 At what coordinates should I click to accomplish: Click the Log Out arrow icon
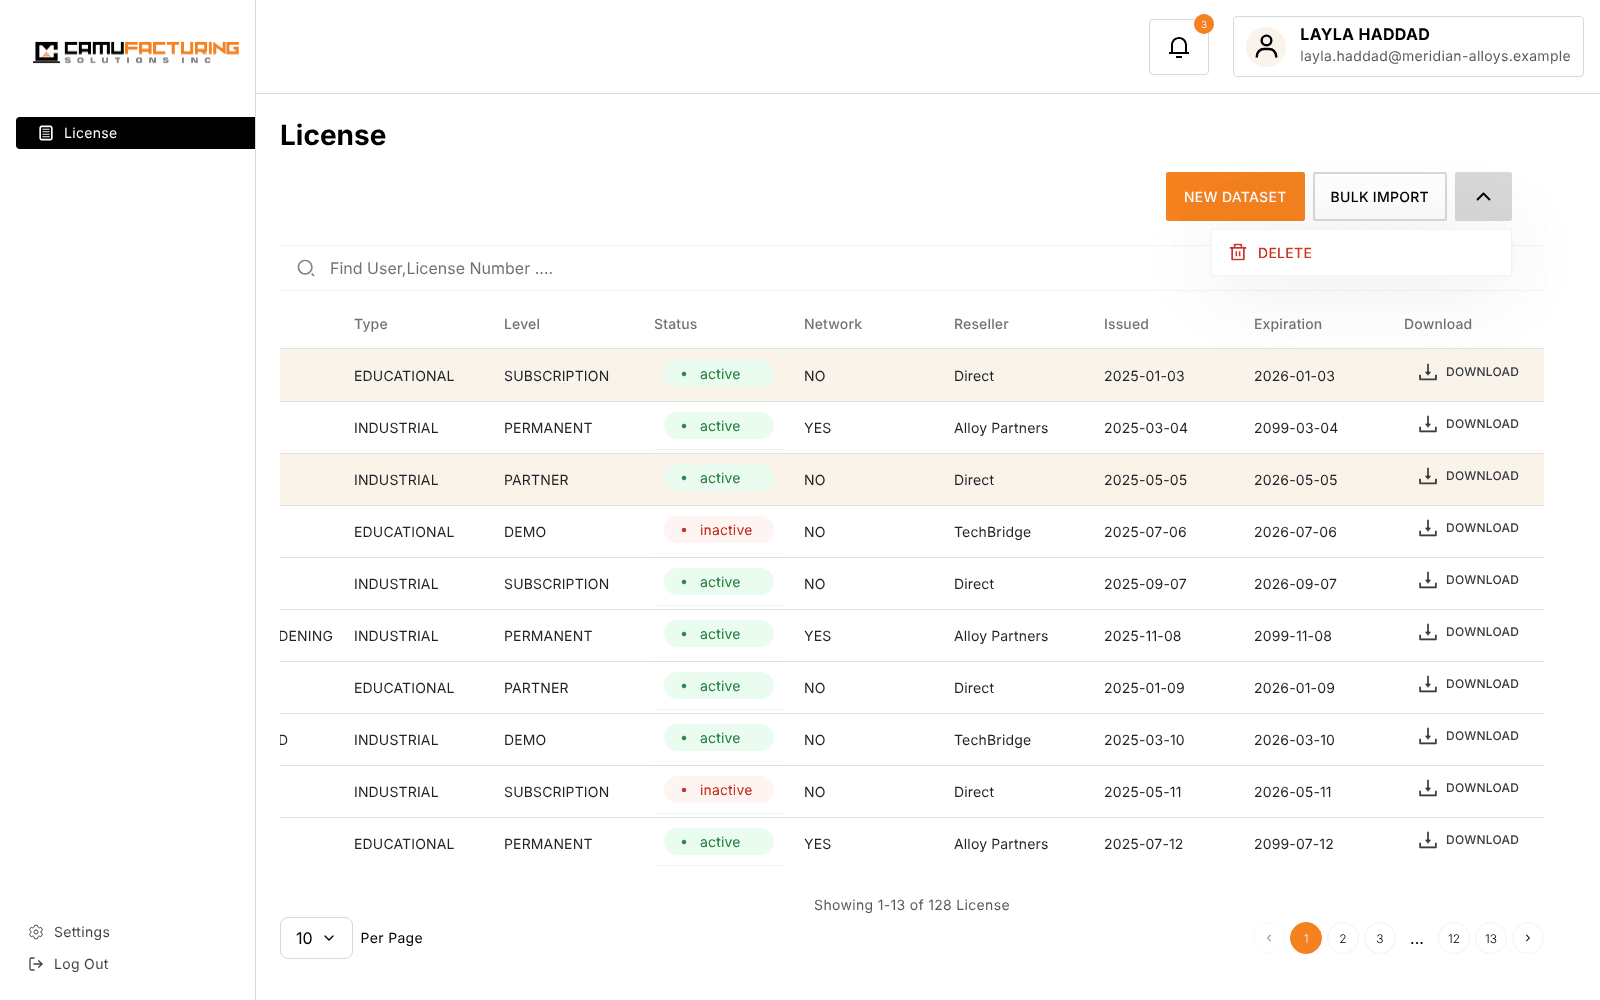click(36, 964)
